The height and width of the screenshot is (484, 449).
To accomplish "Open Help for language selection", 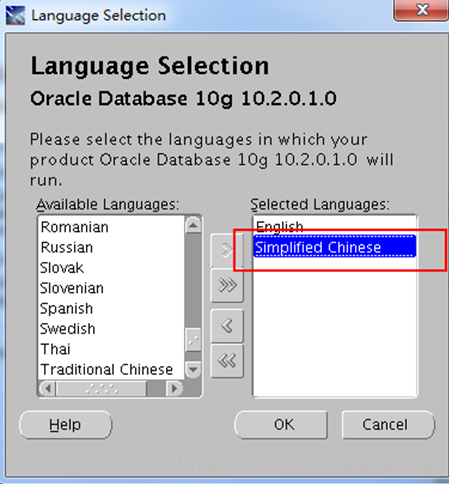I will point(66,425).
